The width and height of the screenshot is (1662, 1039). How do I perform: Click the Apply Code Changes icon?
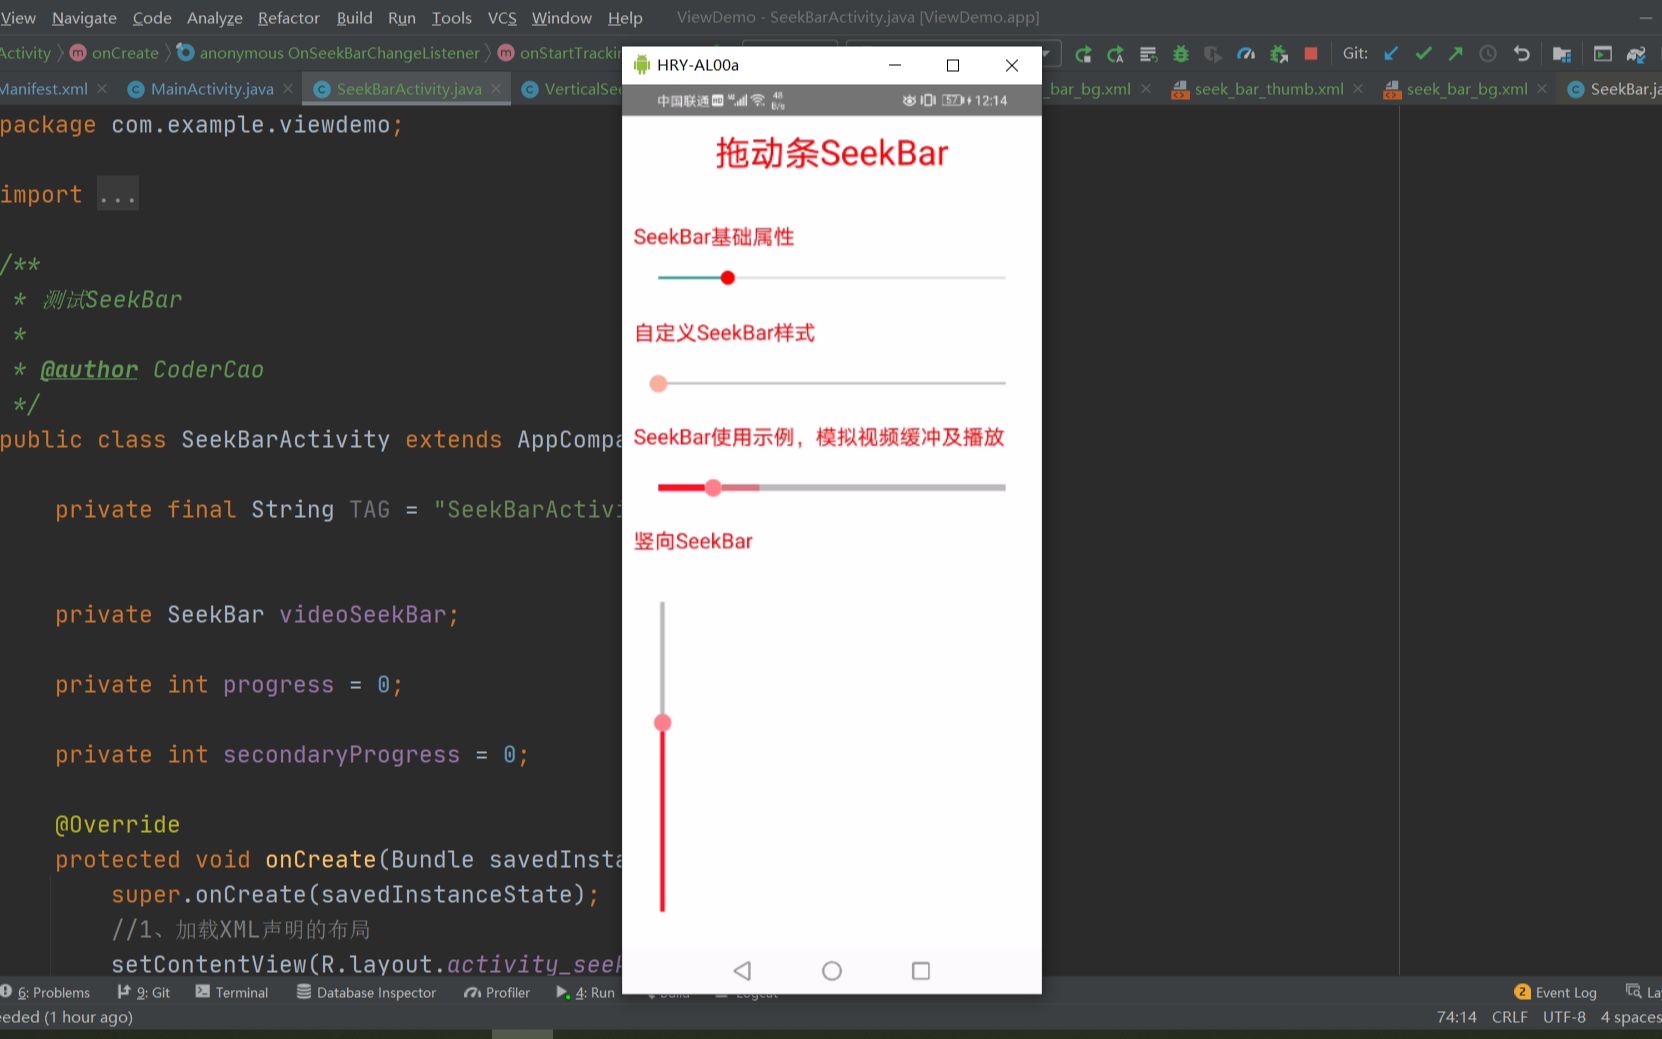tap(1148, 54)
